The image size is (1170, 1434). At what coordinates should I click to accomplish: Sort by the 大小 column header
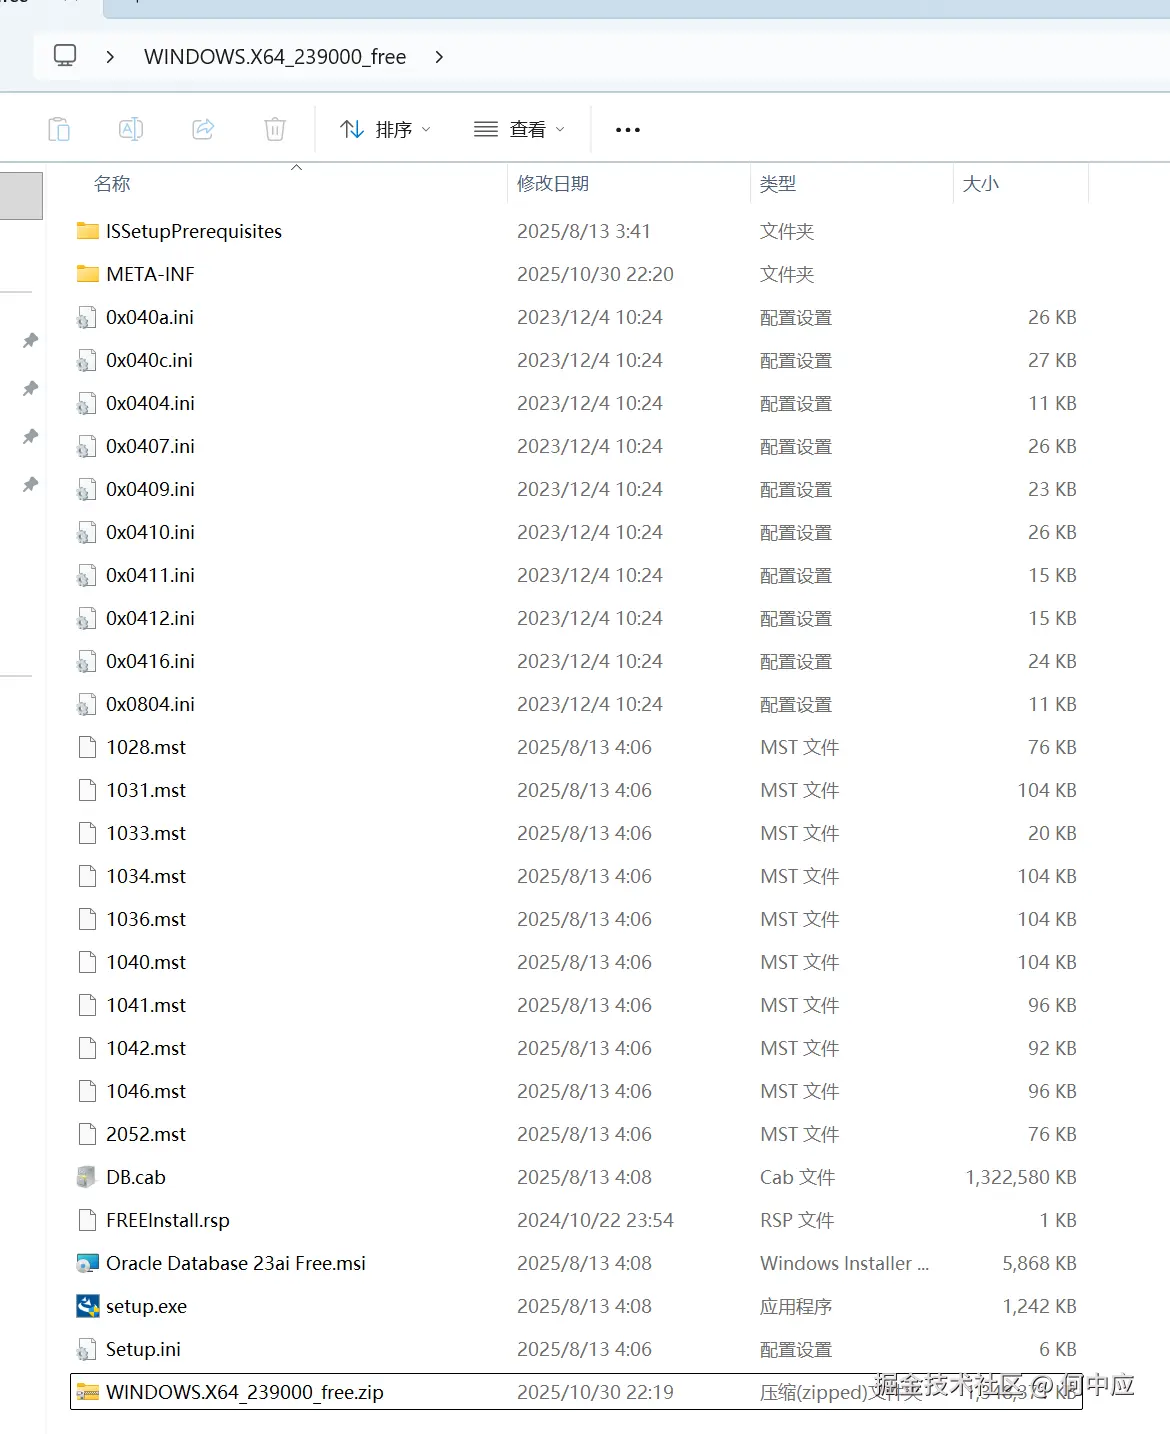980,184
